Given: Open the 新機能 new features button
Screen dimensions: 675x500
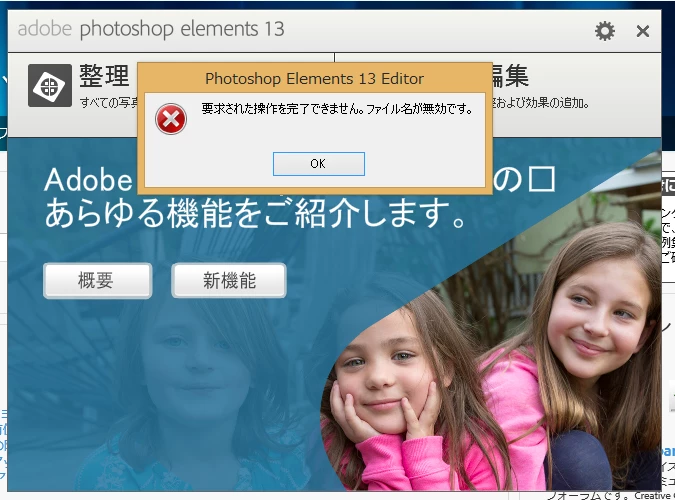Looking at the screenshot, I should (x=229, y=281).
